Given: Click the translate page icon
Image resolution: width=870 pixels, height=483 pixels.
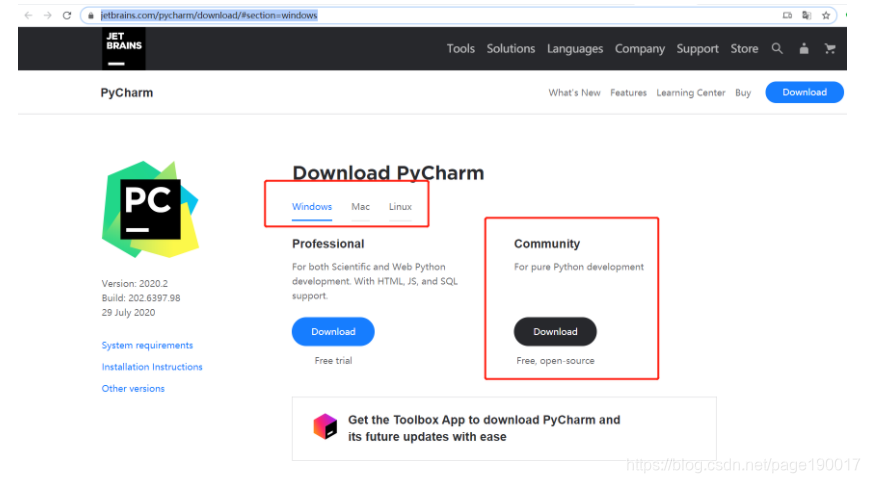Looking at the screenshot, I should click(807, 16).
